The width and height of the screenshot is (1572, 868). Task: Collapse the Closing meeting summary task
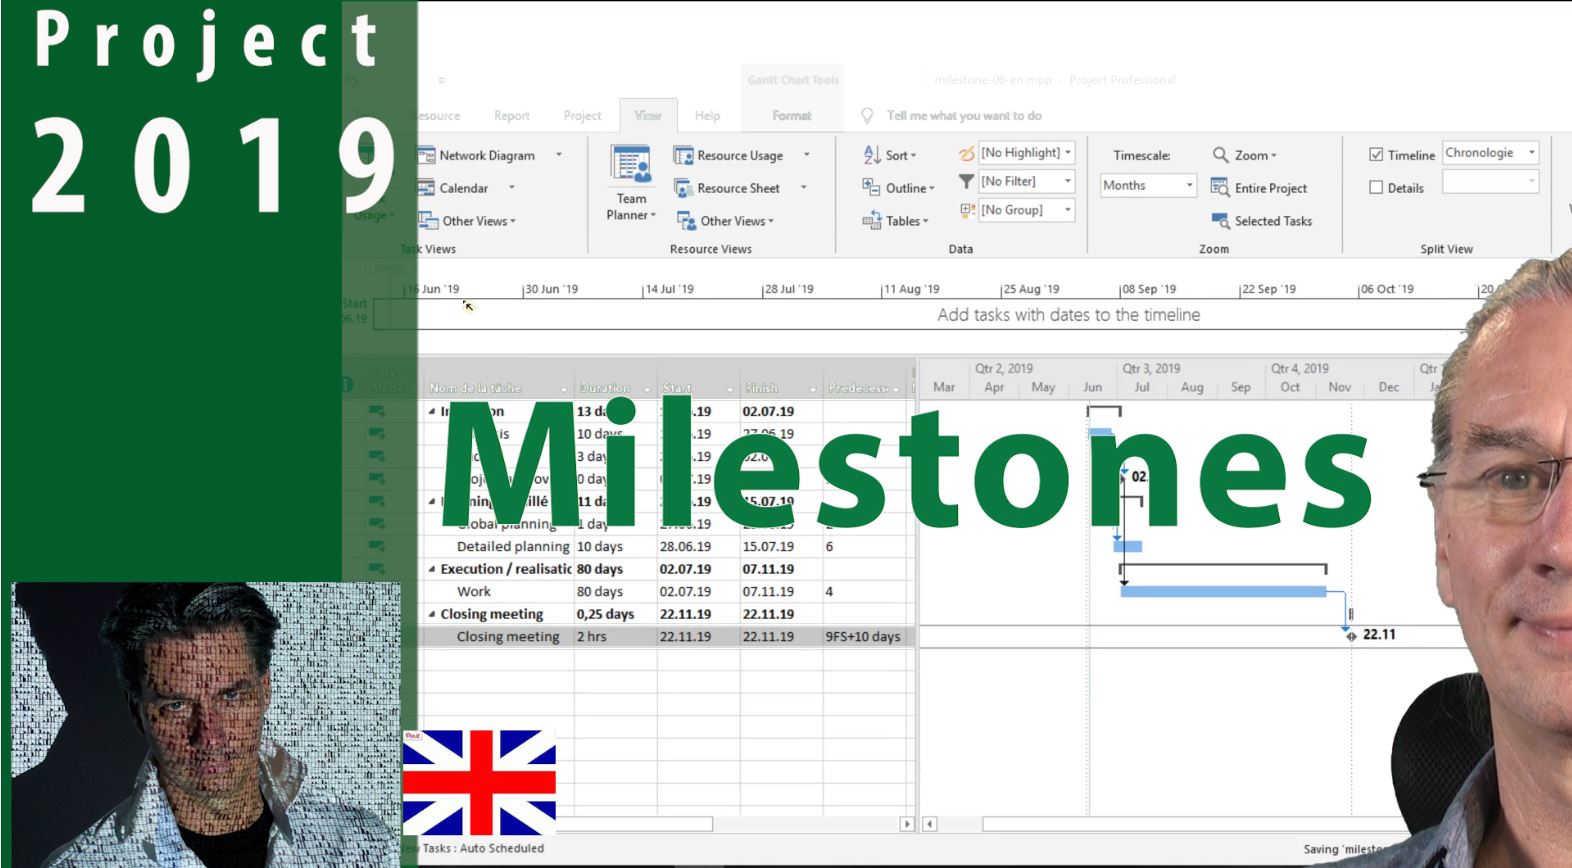click(432, 614)
